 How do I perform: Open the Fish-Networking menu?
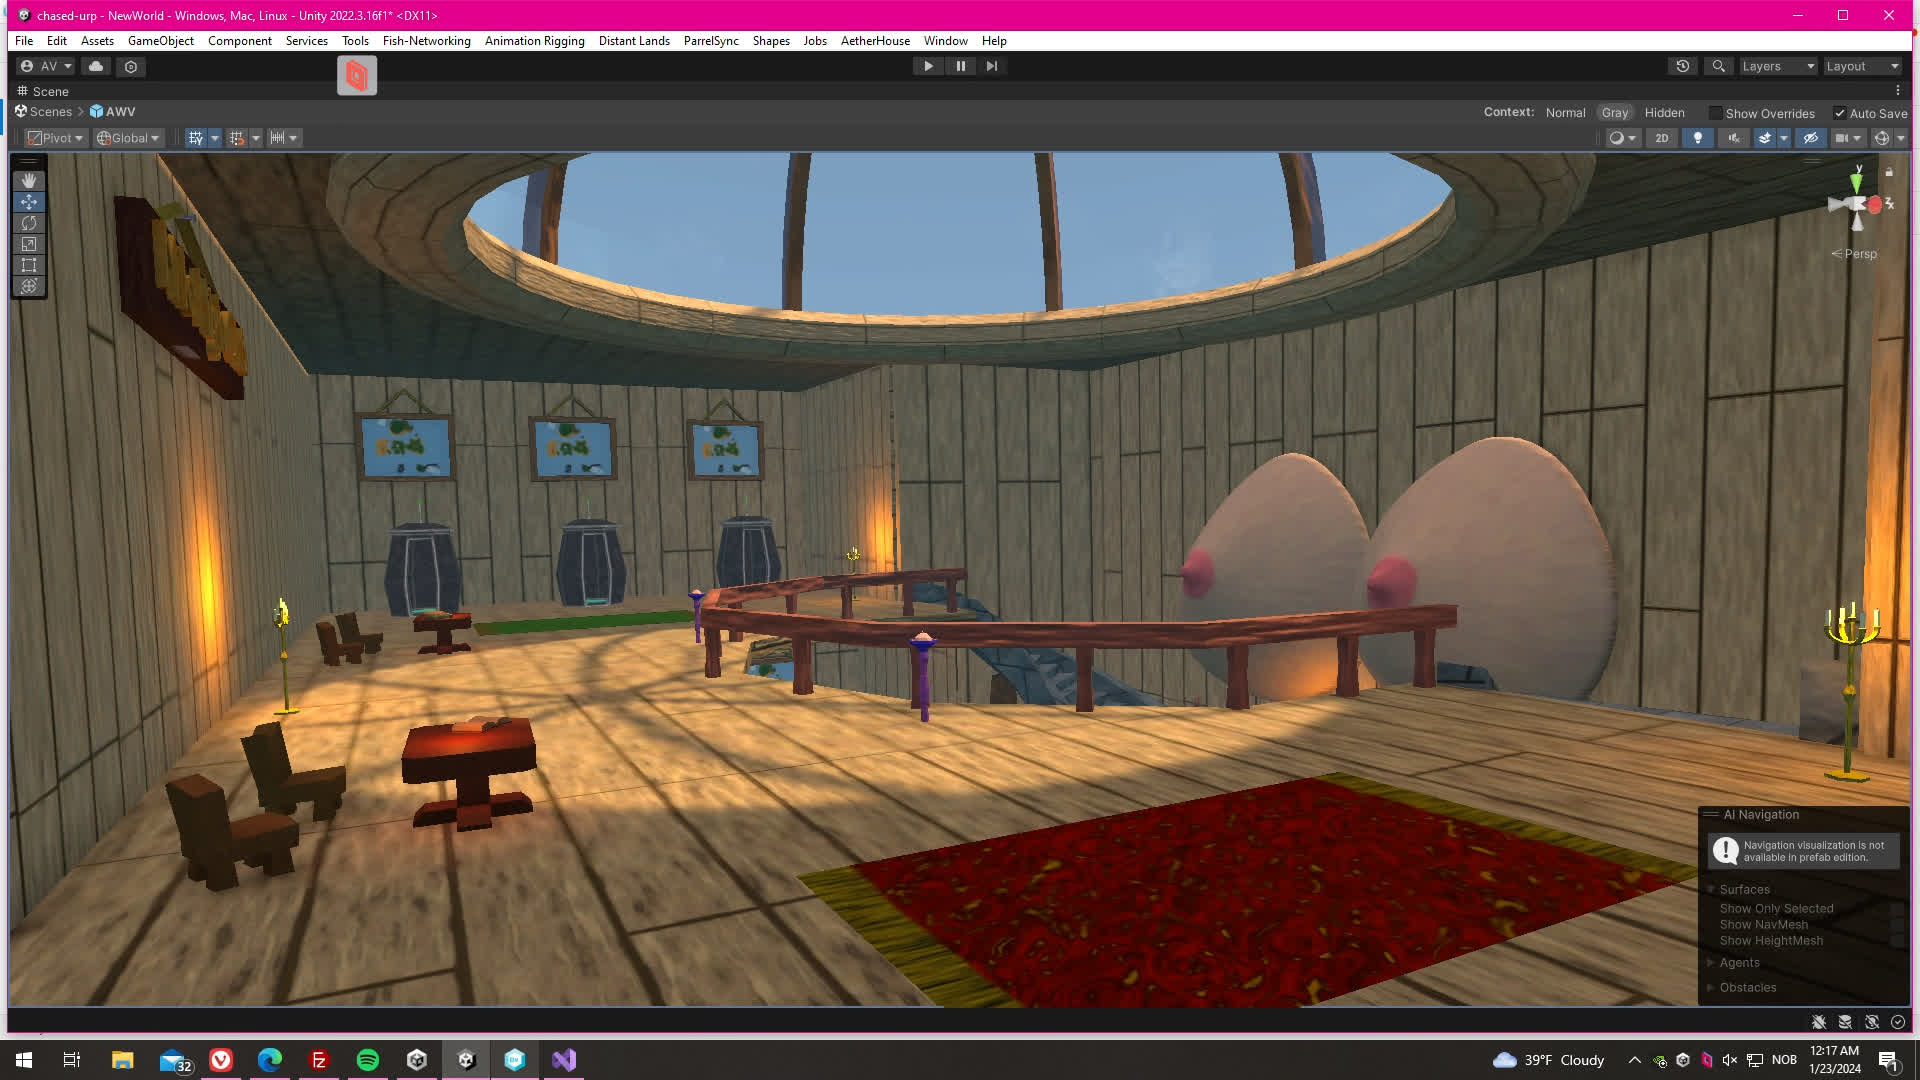tap(426, 41)
